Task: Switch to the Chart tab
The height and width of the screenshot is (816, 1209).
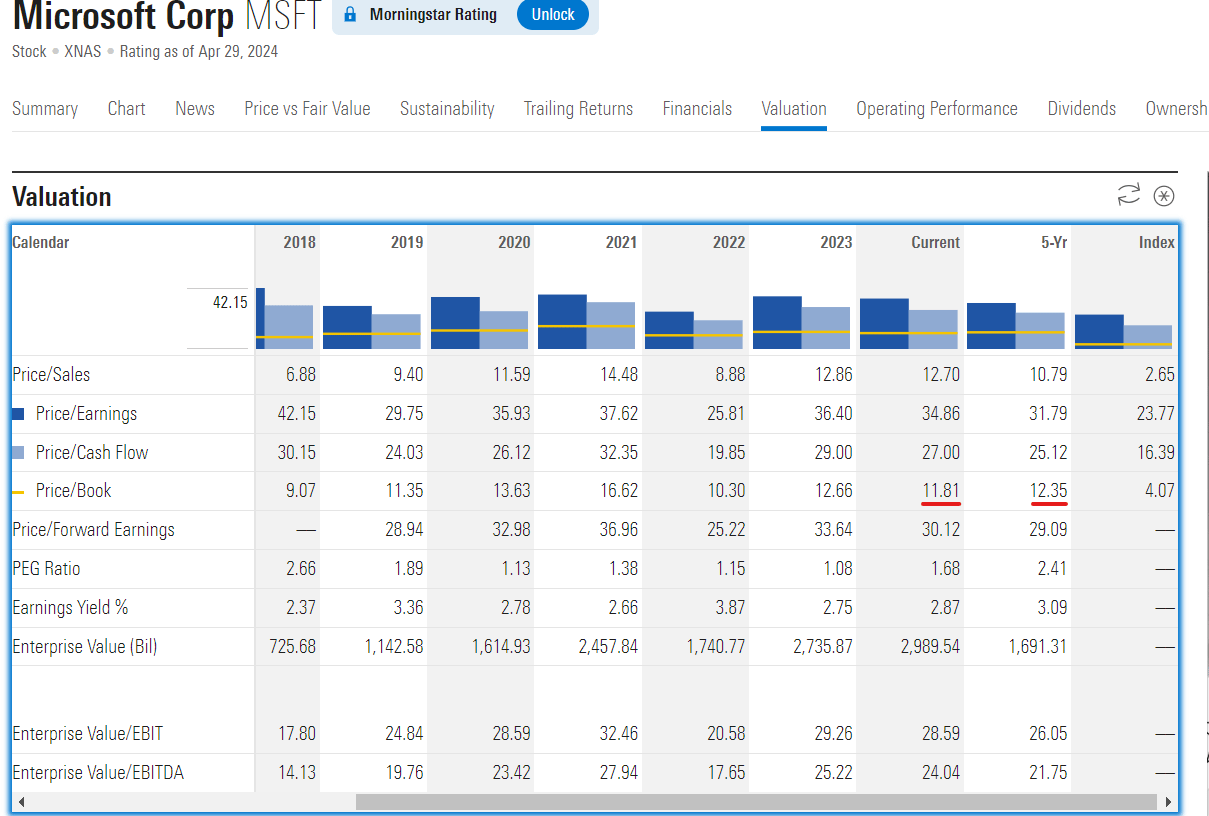Action: click(x=127, y=109)
